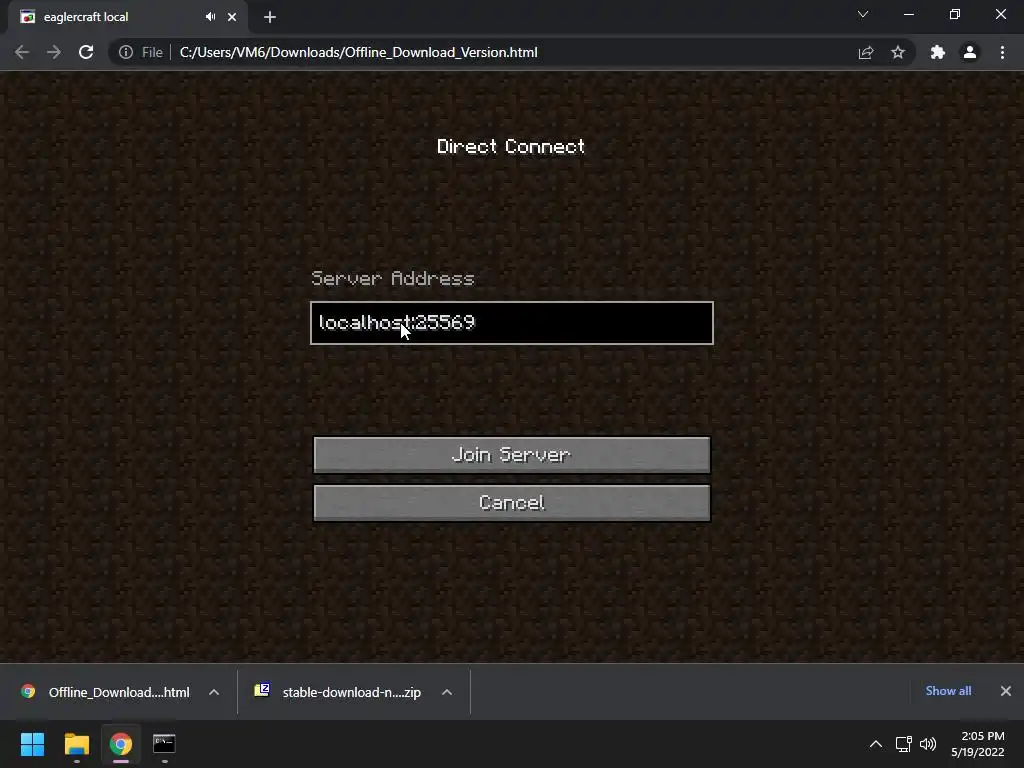The height and width of the screenshot is (768, 1024).
Task: Select the address bar URL
Action: pyautogui.click(x=359, y=52)
